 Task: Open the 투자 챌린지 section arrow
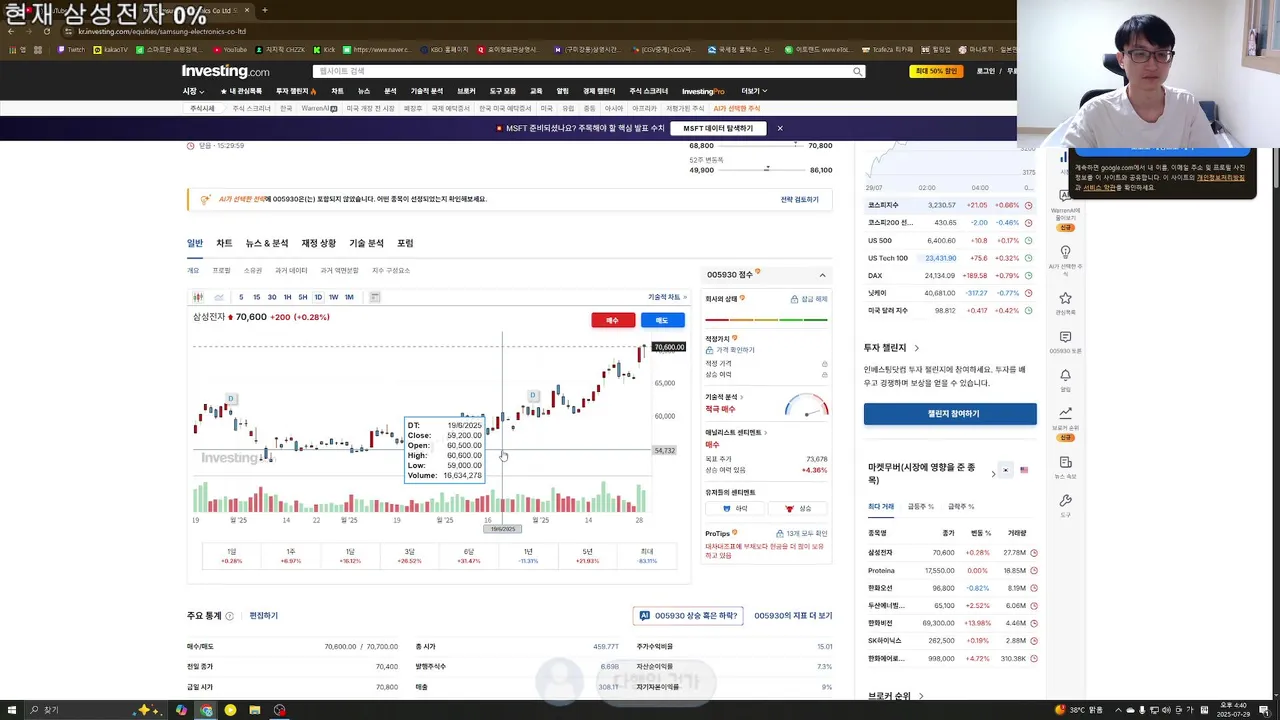[x=916, y=348]
